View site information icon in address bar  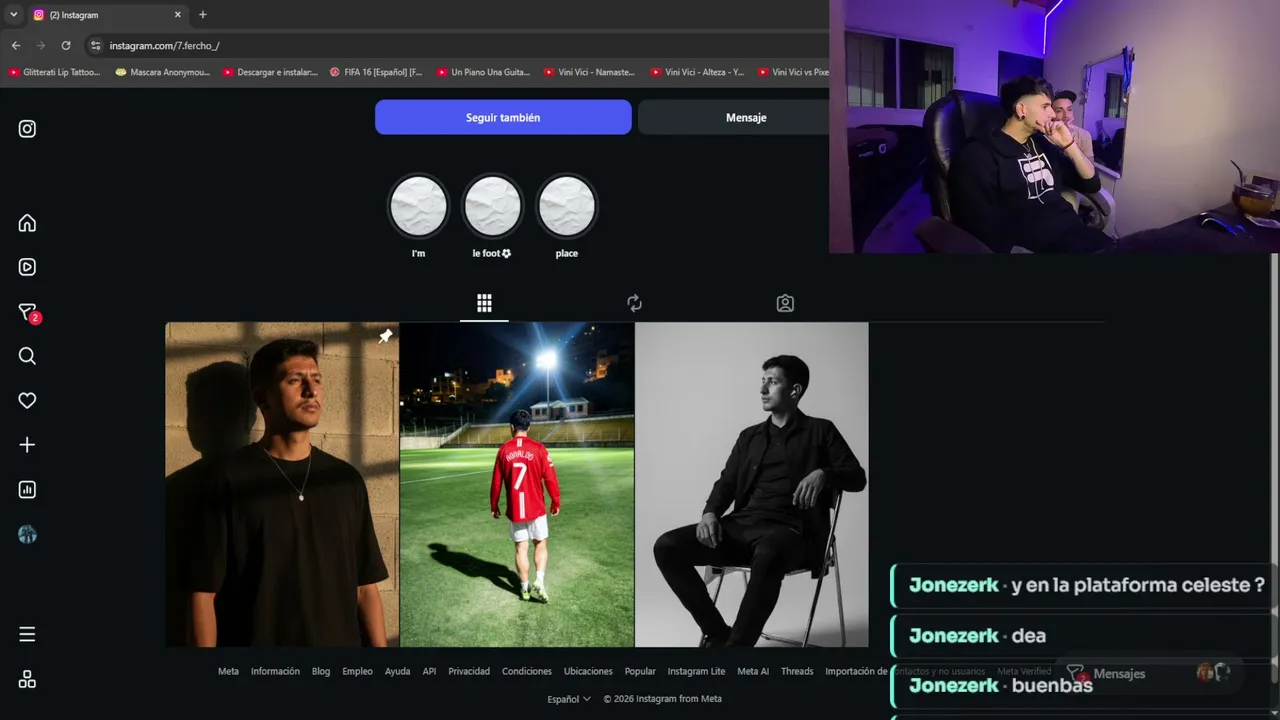point(95,45)
